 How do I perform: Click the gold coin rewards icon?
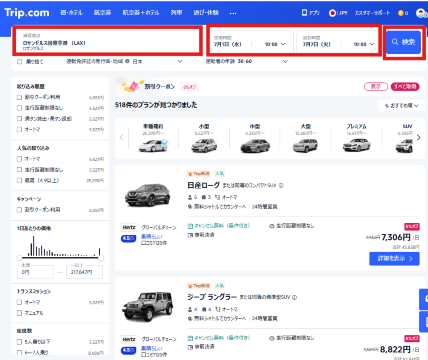tap(401, 13)
